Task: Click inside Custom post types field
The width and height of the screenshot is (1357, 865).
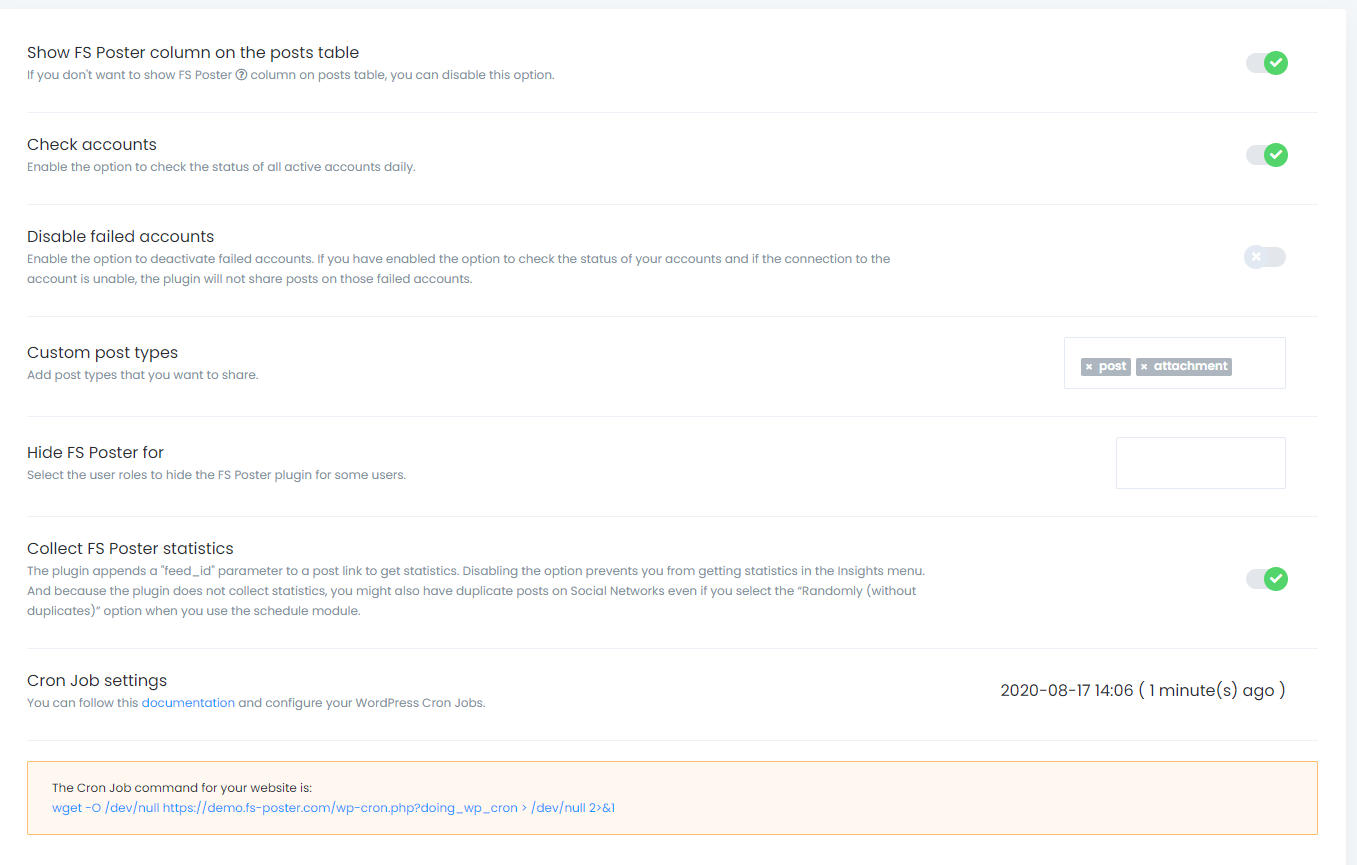Action: tap(1175, 363)
